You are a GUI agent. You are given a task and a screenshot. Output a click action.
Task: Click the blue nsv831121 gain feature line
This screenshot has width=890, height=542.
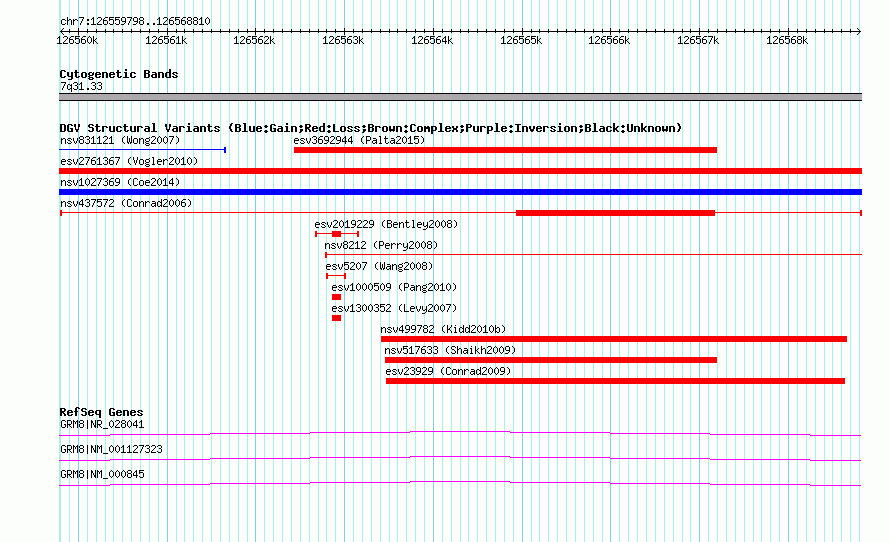[142, 150]
